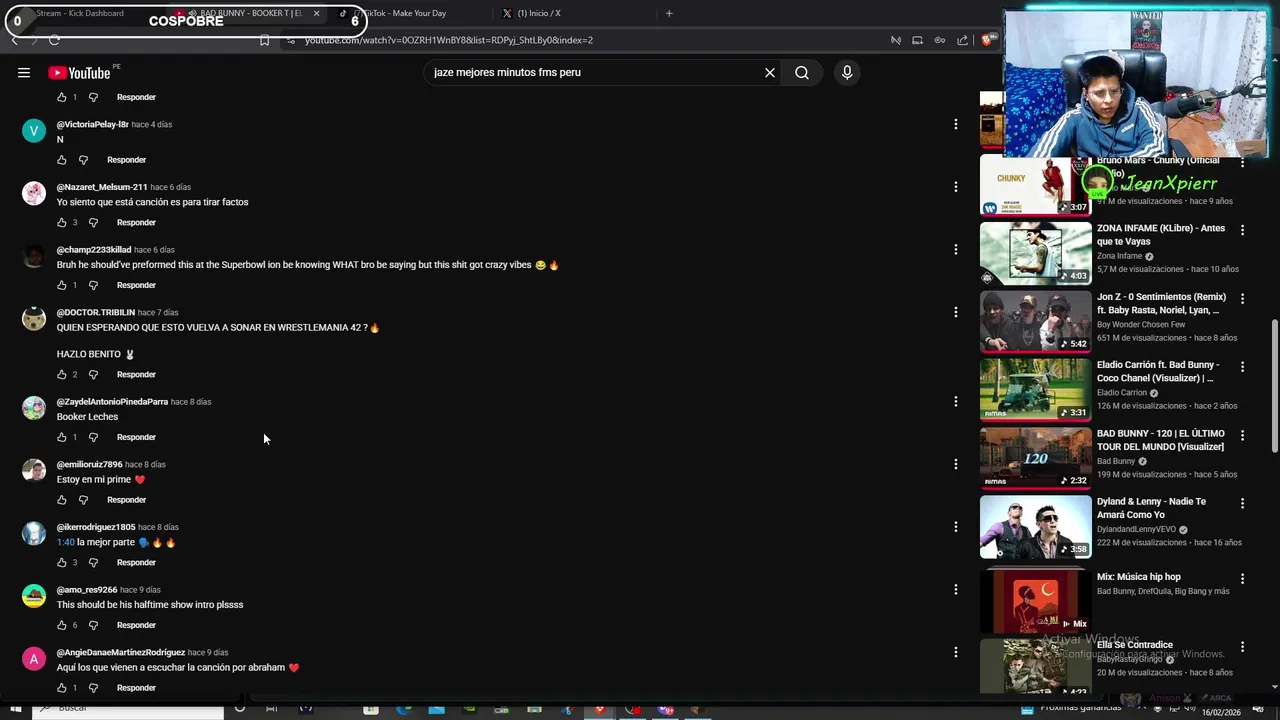Click the browser address bar URL

coord(449,40)
